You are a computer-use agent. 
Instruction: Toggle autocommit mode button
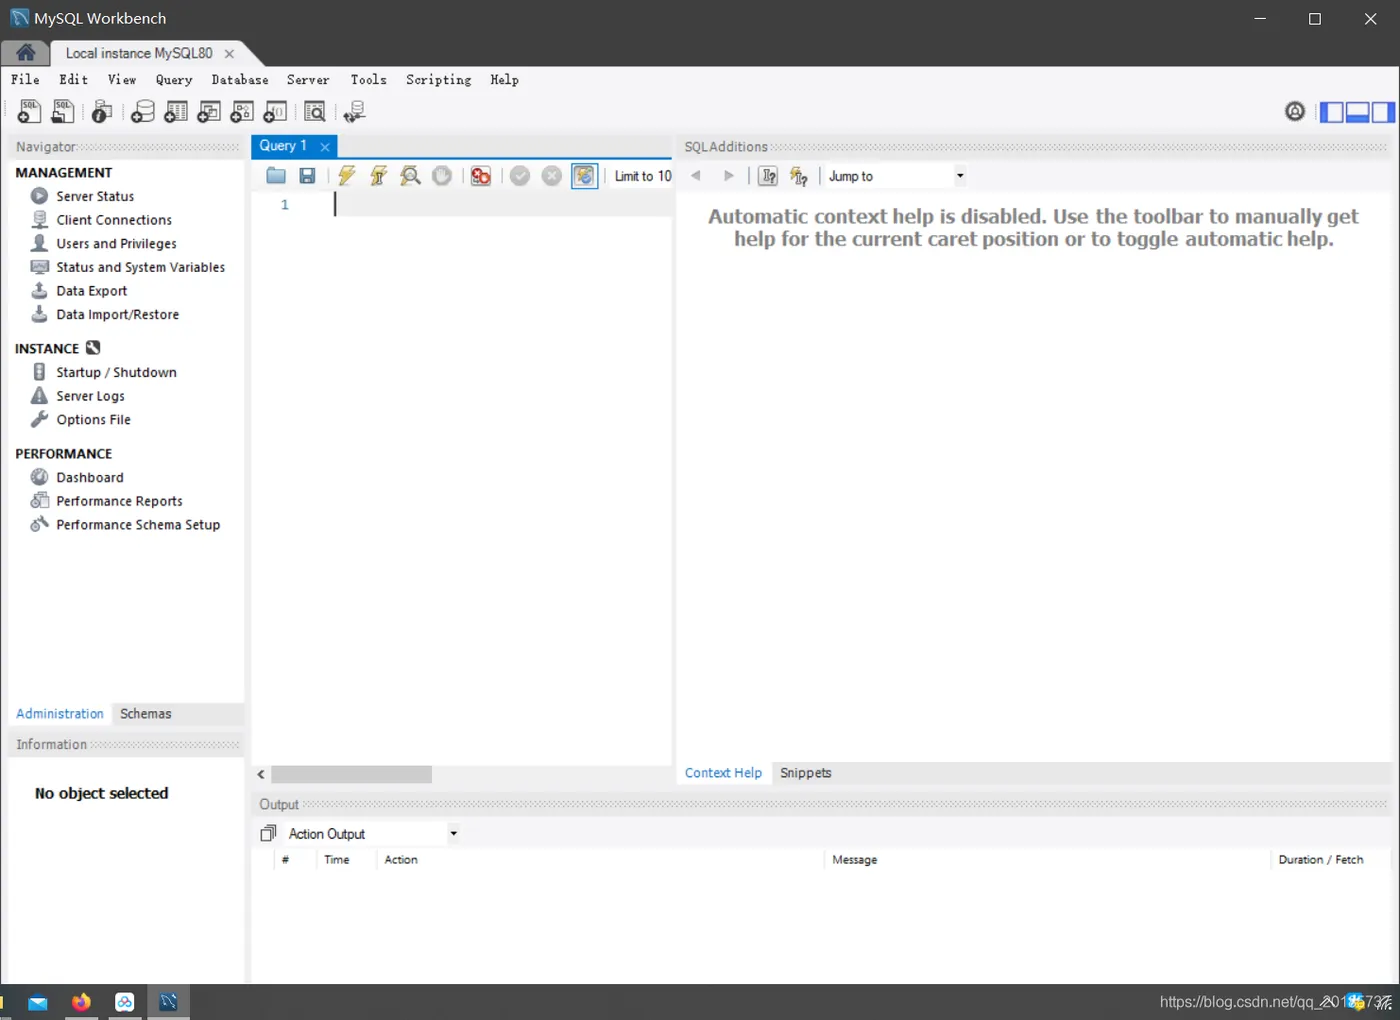[x=584, y=176]
